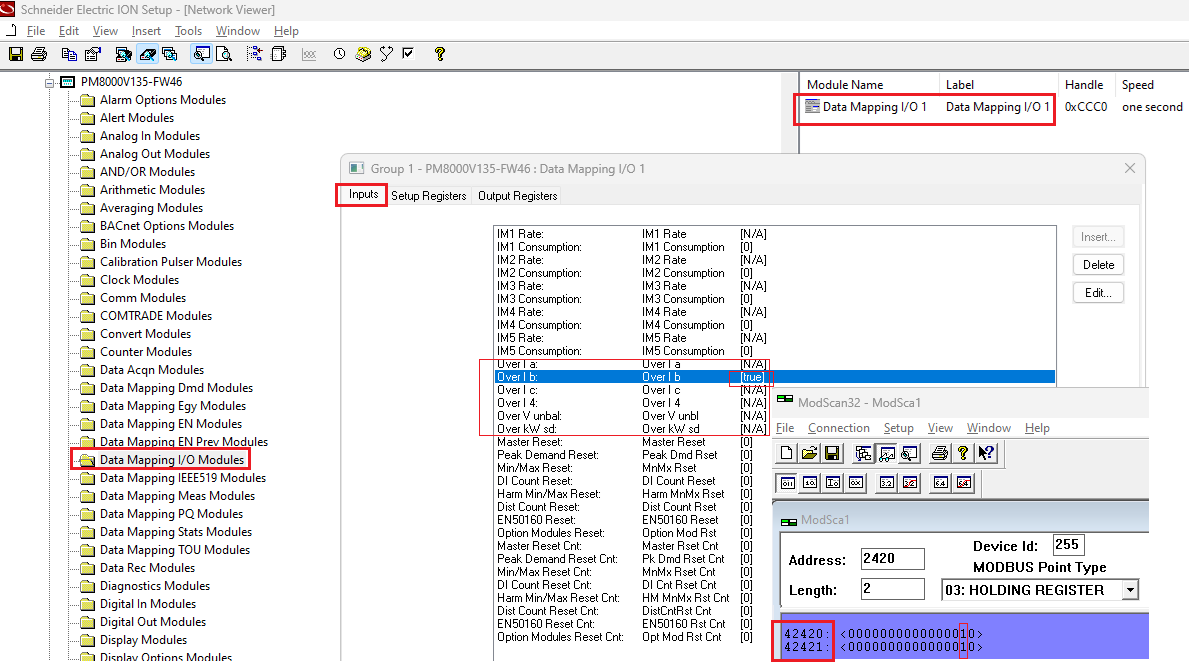Click the Handle column header
The image size is (1191, 666).
(x=1084, y=85)
